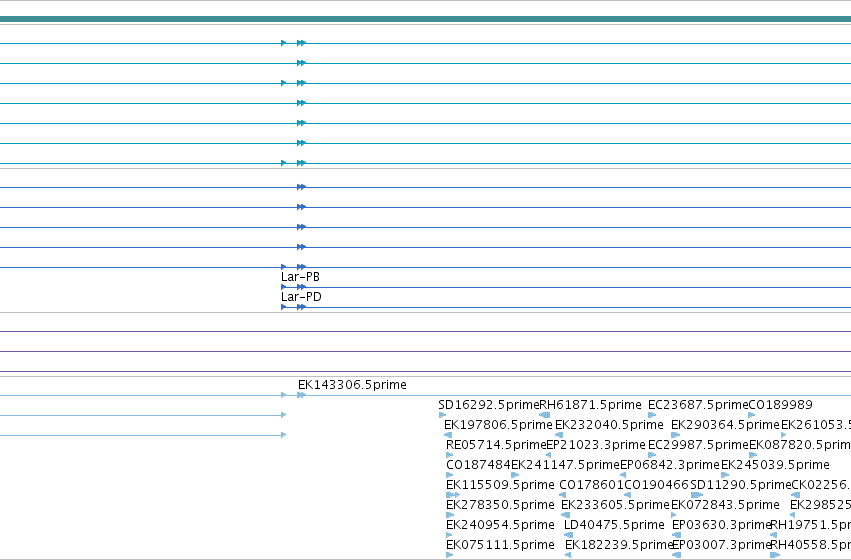Click the EK233605.5prime label
This screenshot has height=560, width=851.
(x=615, y=505)
